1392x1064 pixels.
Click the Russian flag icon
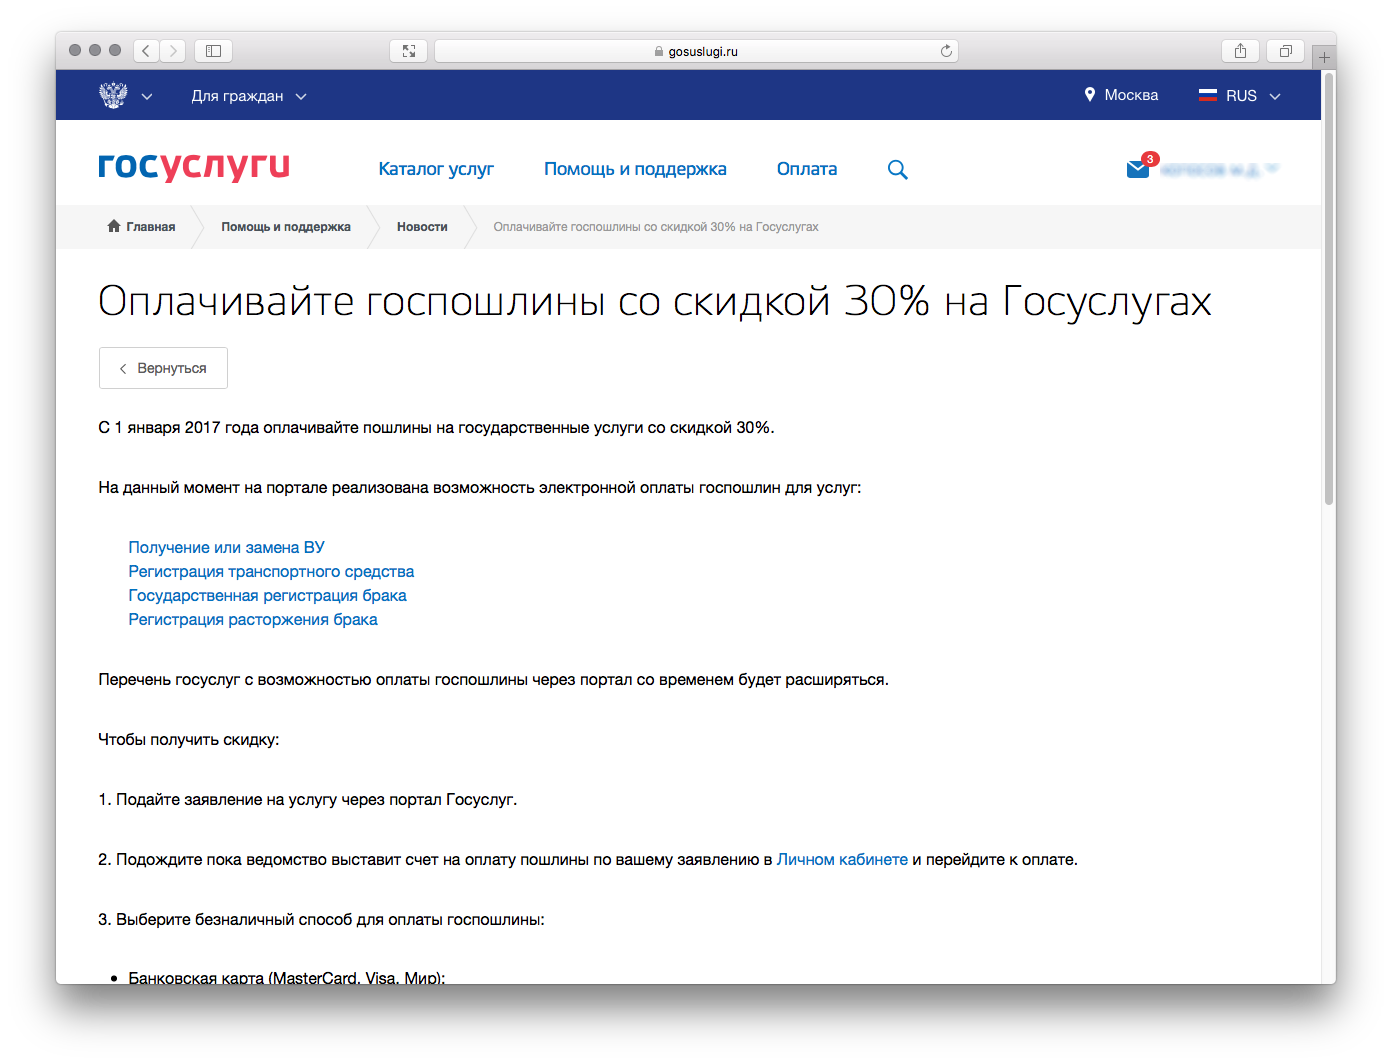[x=1208, y=95]
